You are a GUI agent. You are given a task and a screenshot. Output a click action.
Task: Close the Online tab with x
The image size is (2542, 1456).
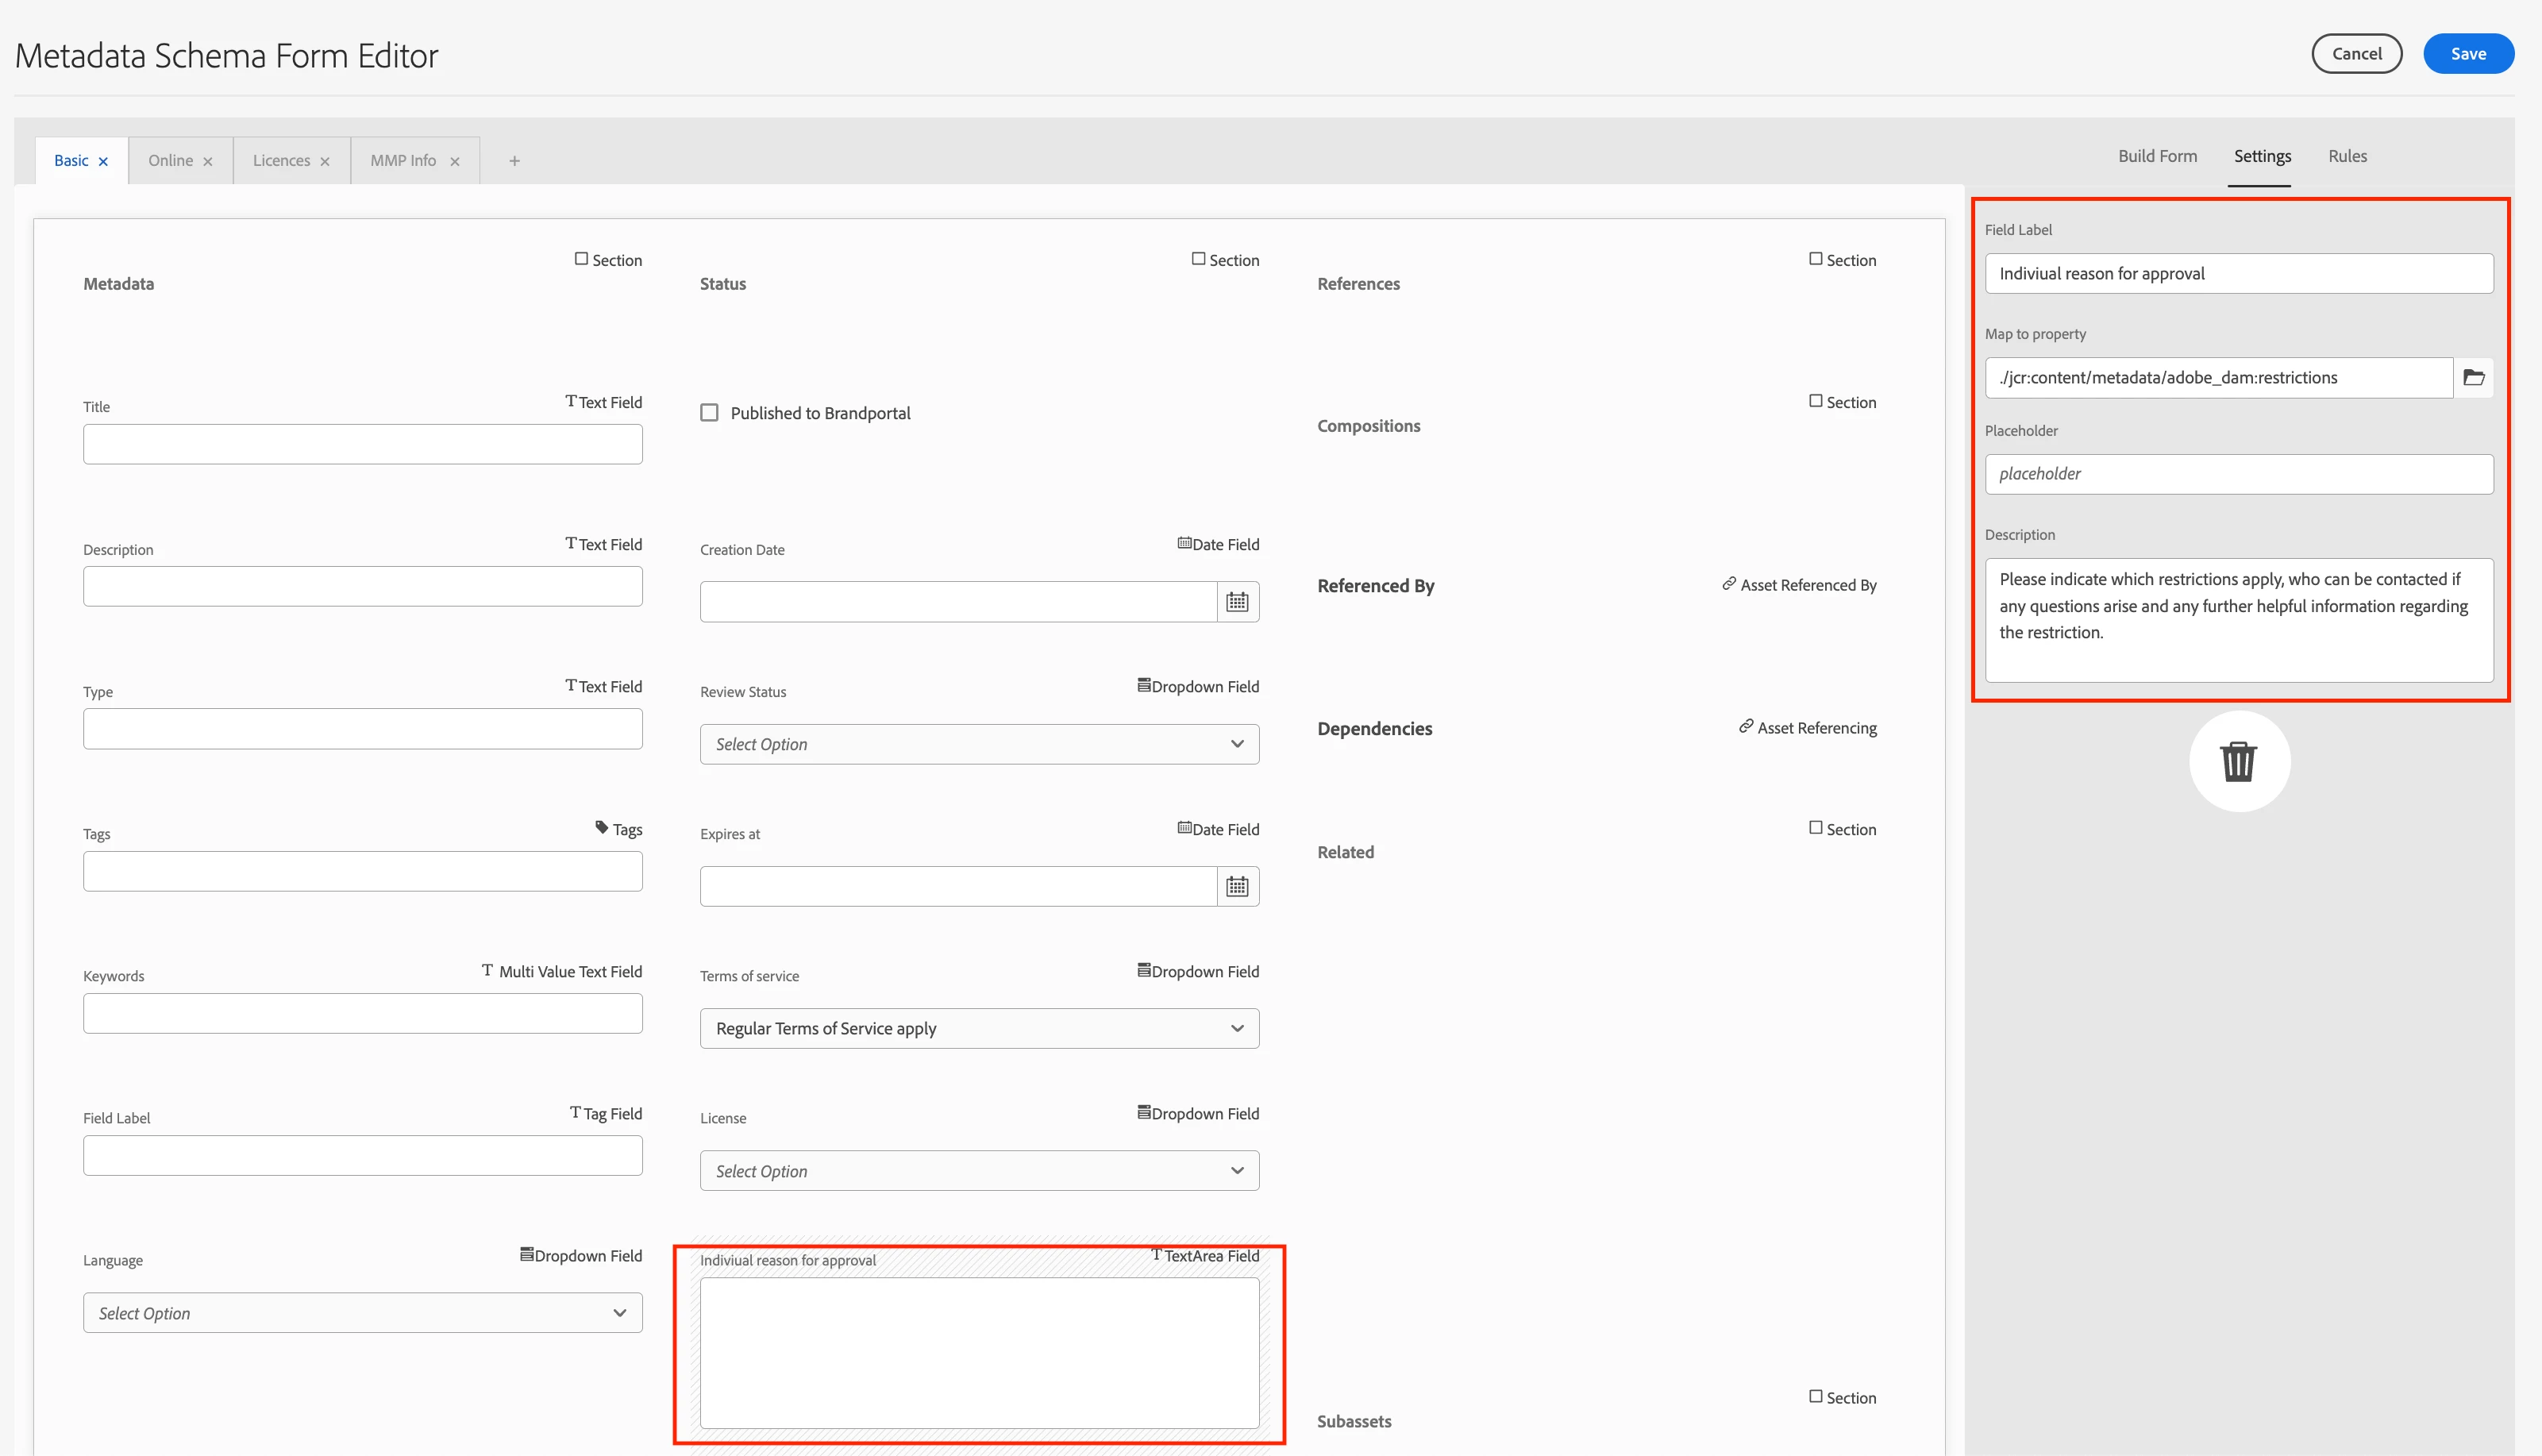(x=208, y=161)
